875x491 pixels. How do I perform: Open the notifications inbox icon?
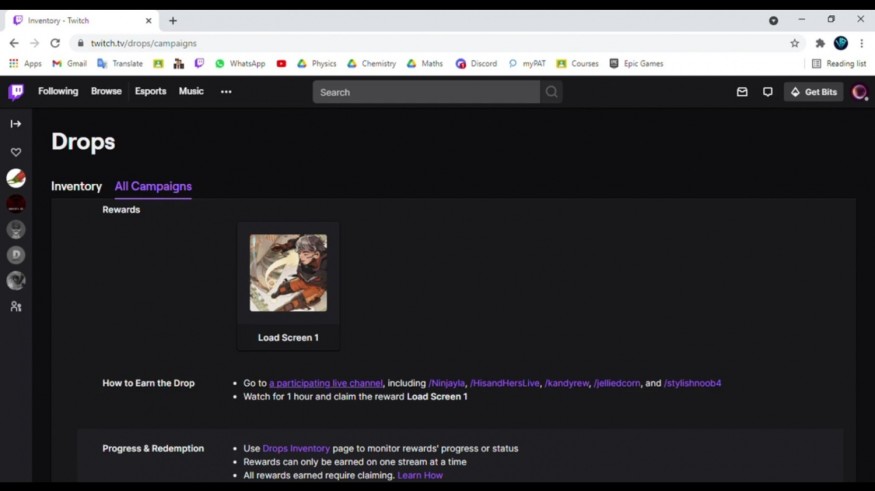coord(742,92)
